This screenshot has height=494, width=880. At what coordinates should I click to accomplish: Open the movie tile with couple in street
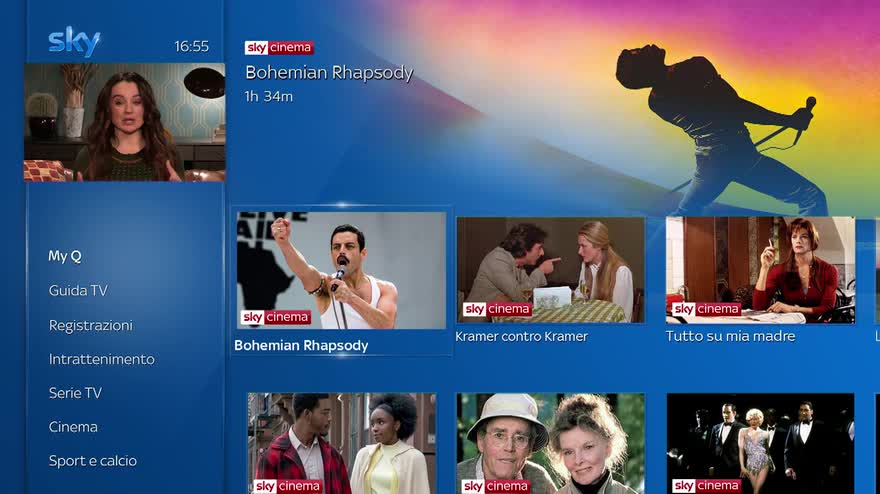coord(342,443)
